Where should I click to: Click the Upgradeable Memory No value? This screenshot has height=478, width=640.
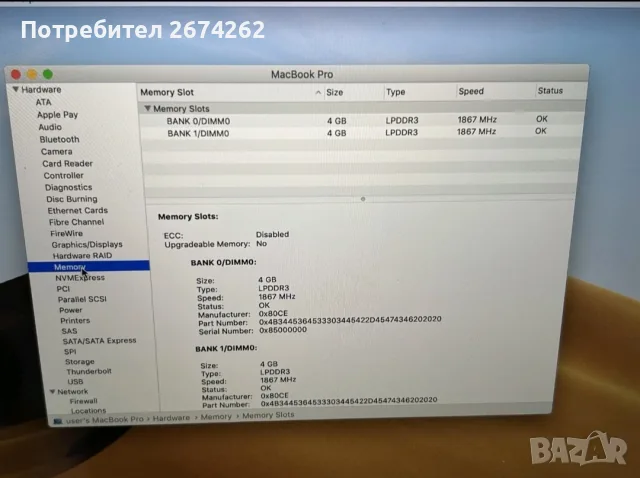pos(261,243)
